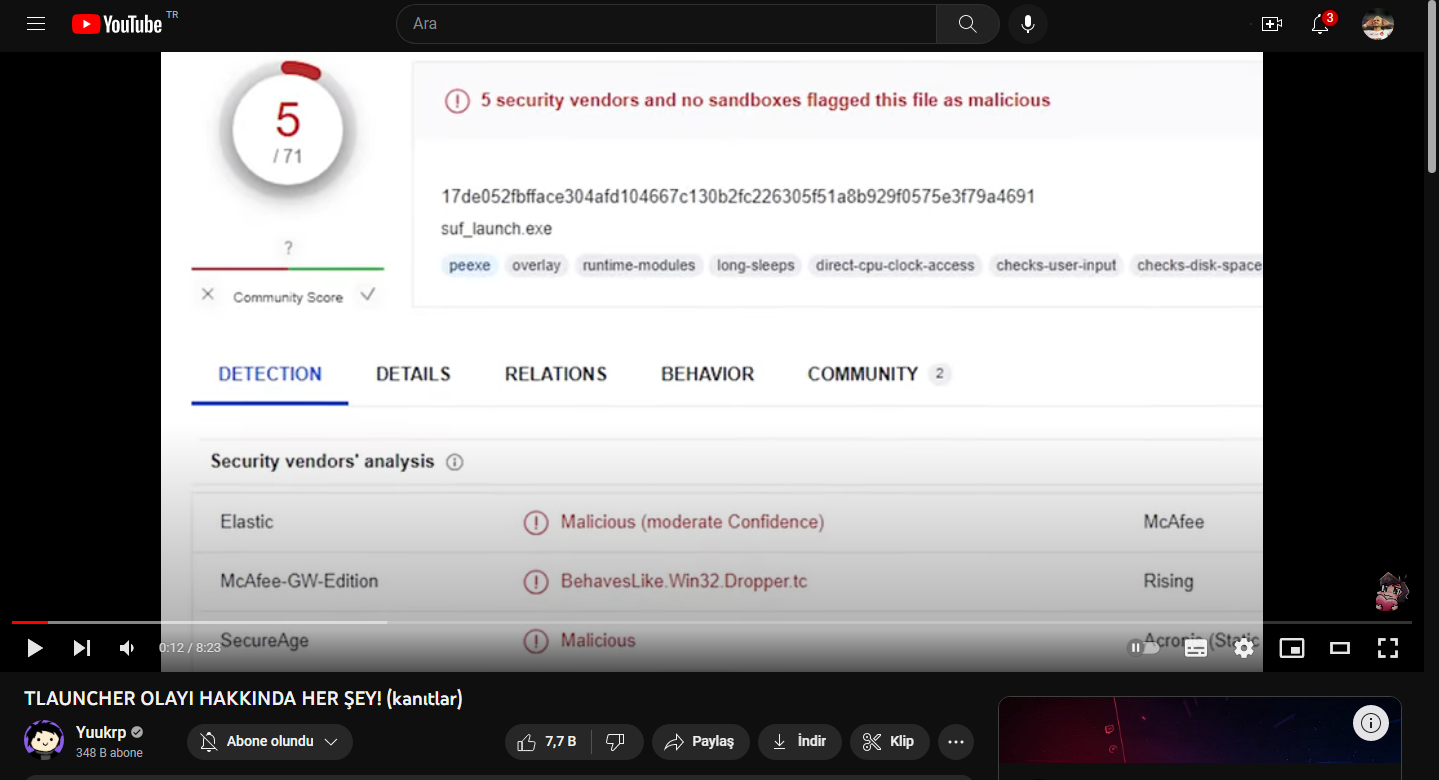Click the 'overlay' tag in the video
1439x780 pixels.
click(x=536, y=266)
